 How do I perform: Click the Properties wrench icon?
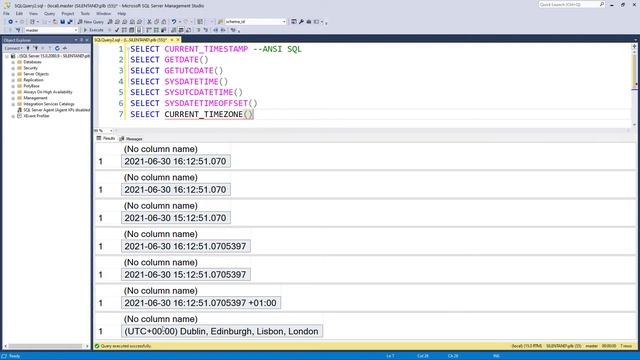point(301,22)
